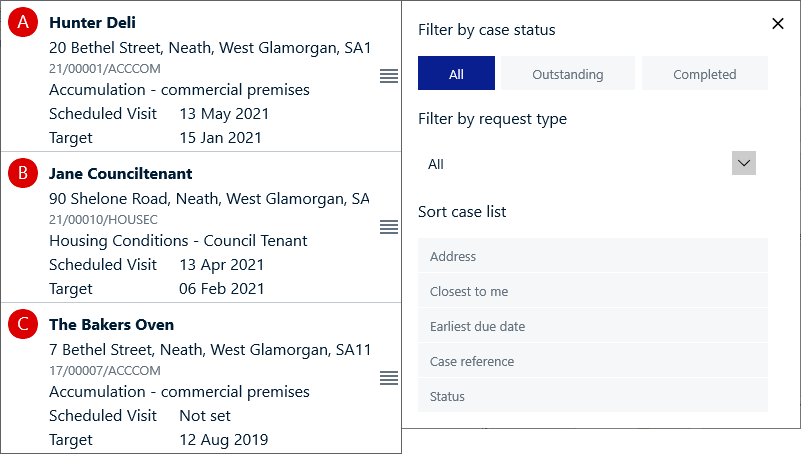Sort case list by Closest to me
The image size is (801, 454).
point(592,291)
